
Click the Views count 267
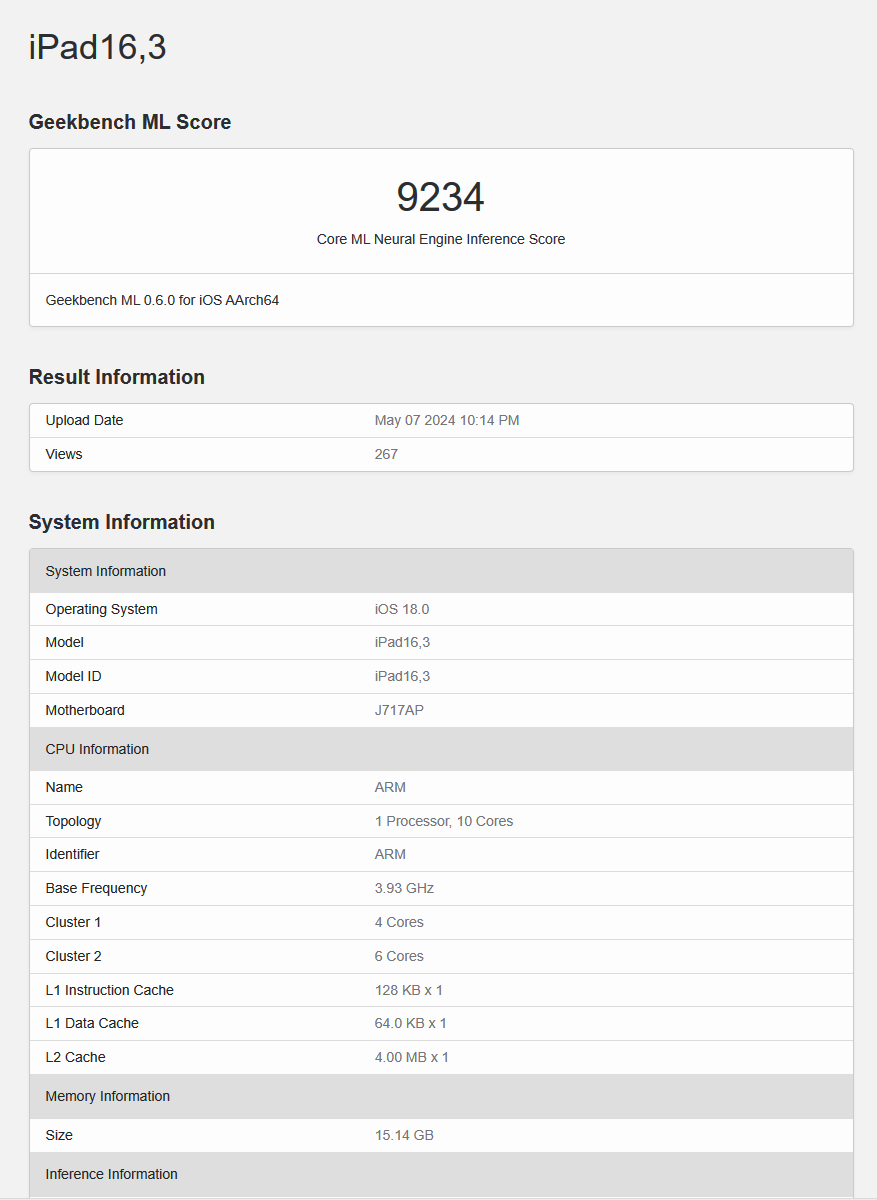(x=386, y=454)
